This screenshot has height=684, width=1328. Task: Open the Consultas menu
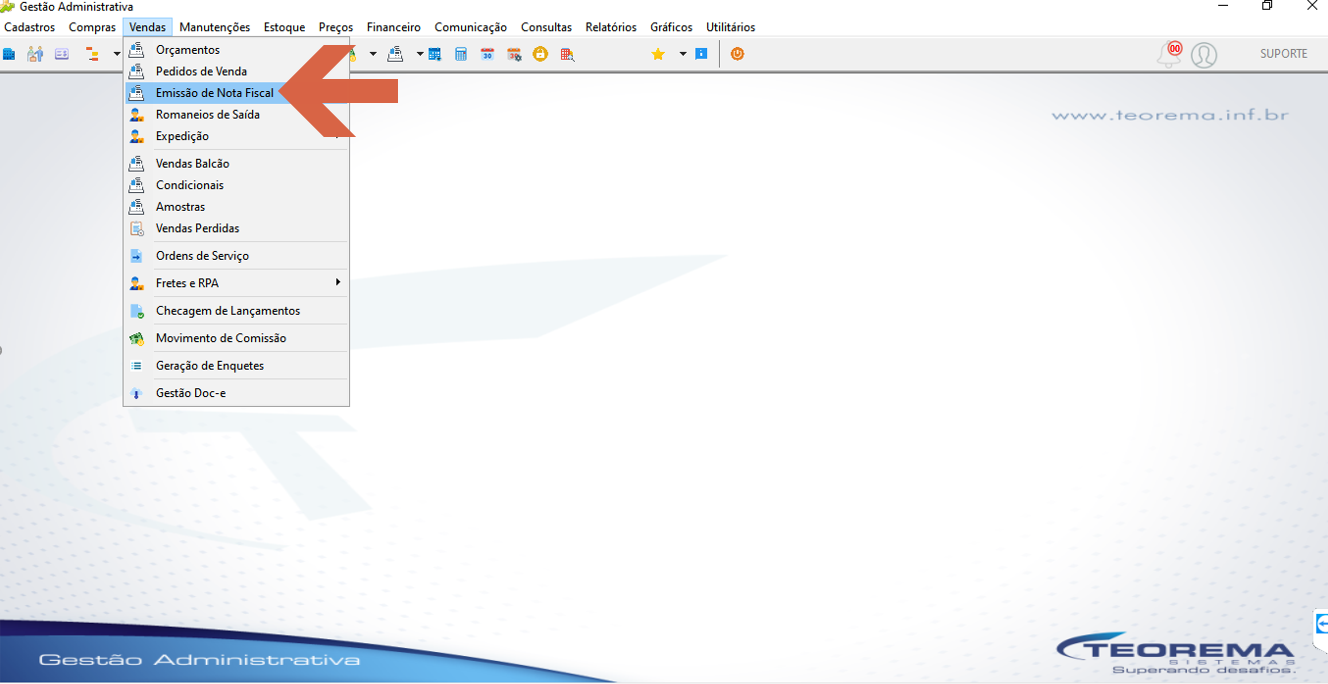(547, 27)
